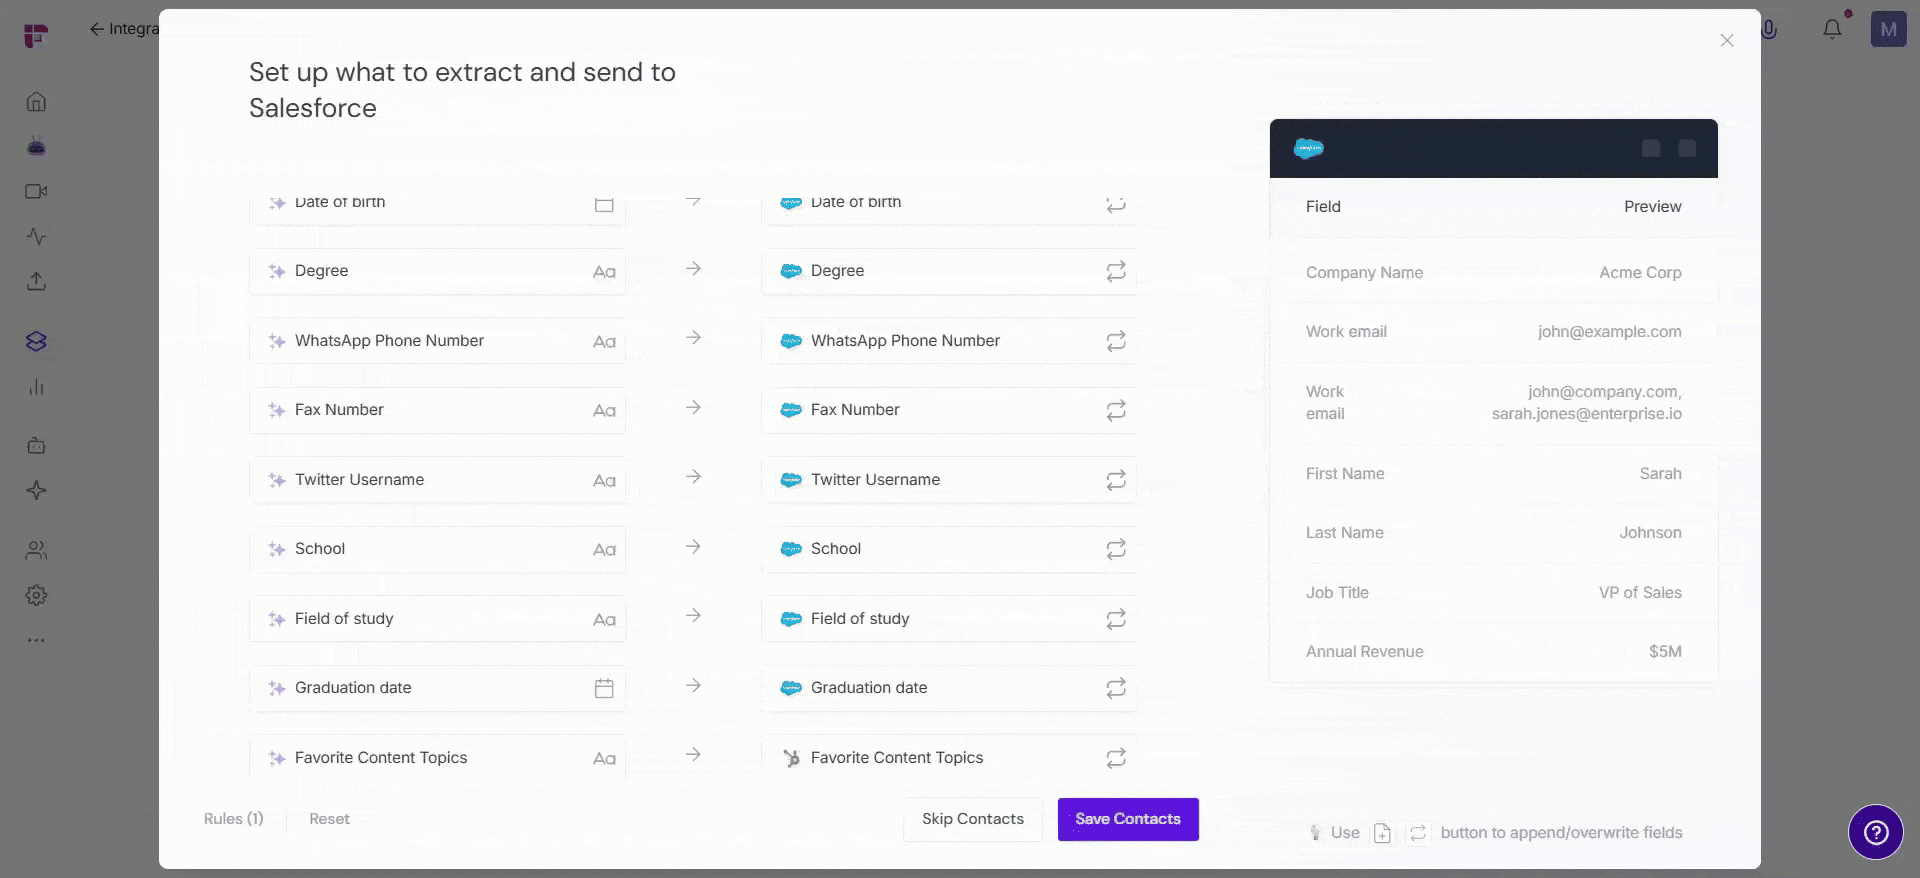Click the notification bell icon
The image size is (1920, 878).
pyautogui.click(x=1832, y=29)
